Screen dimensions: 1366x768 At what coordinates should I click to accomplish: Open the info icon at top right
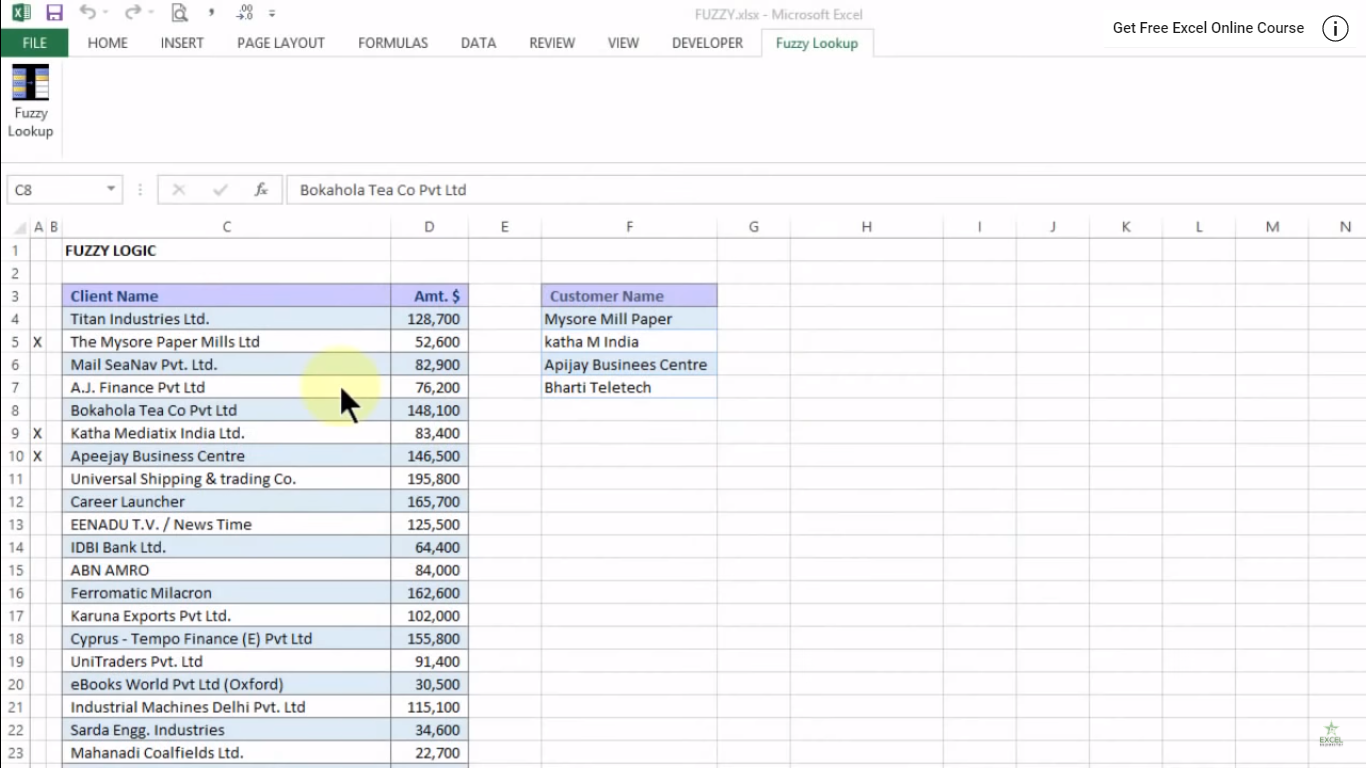coord(1335,28)
